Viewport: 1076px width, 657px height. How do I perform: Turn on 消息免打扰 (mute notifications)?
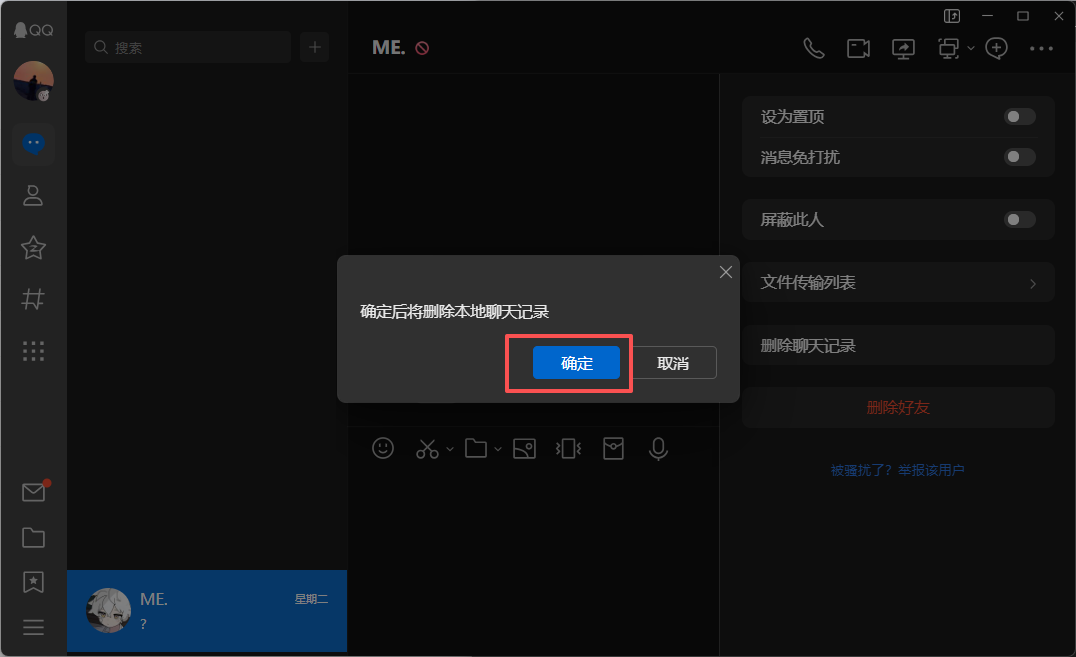pyautogui.click(x=1019, y=157)
